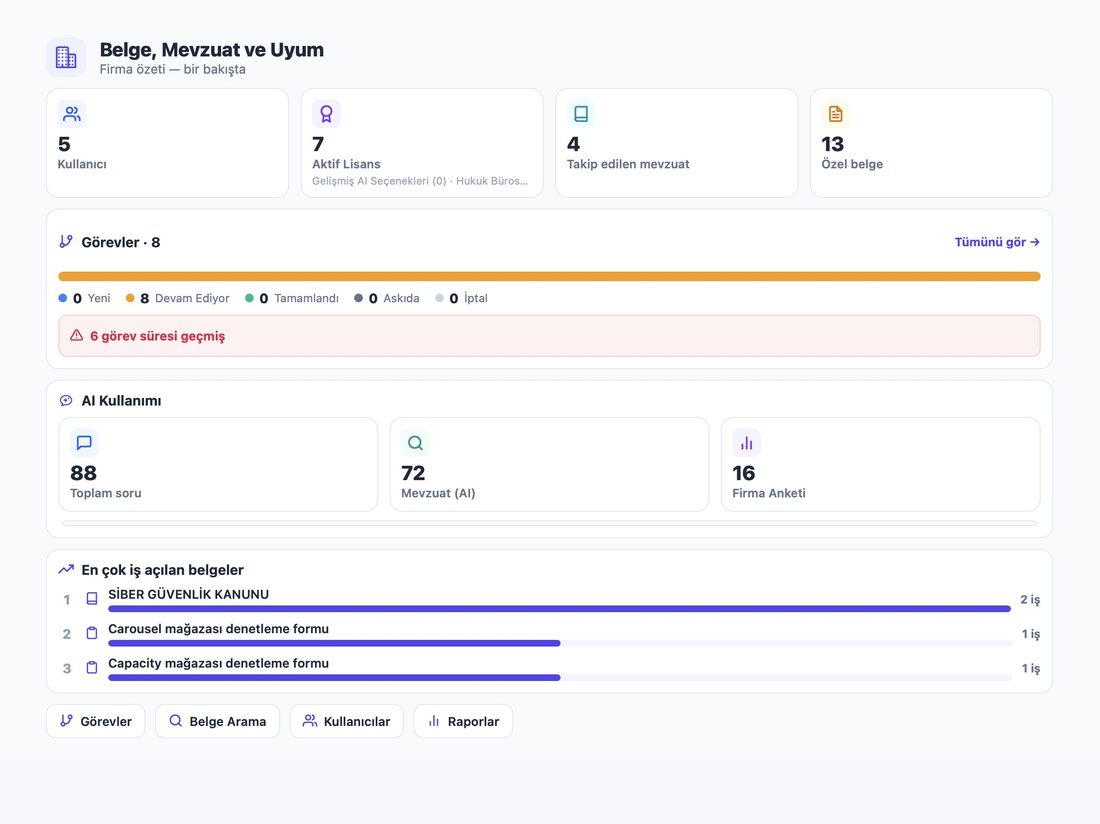Select the 13 Özel belge summary card
Image resolution: width=1100 pixels, height=824 pixels.
coord(932,143)
